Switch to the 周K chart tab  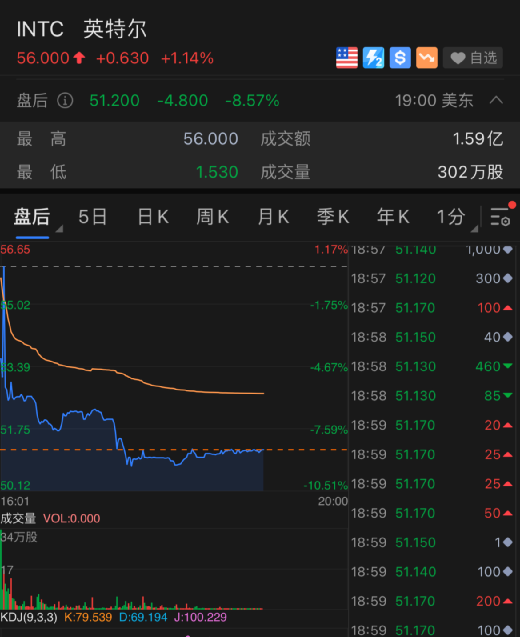click(x=212, y=217)
